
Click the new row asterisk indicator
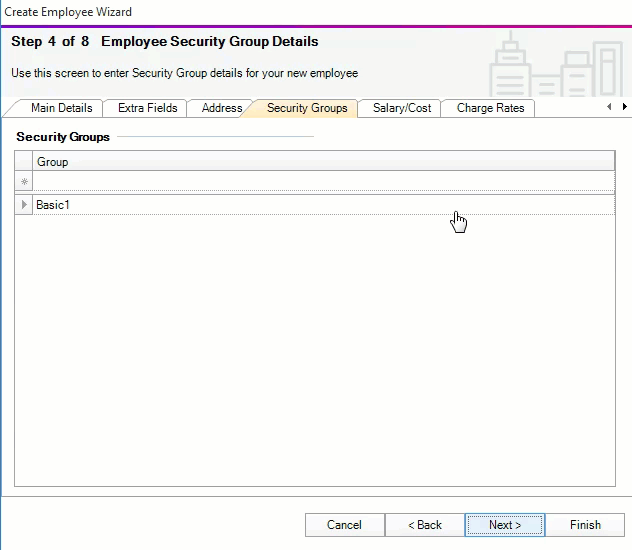[24, 182]
